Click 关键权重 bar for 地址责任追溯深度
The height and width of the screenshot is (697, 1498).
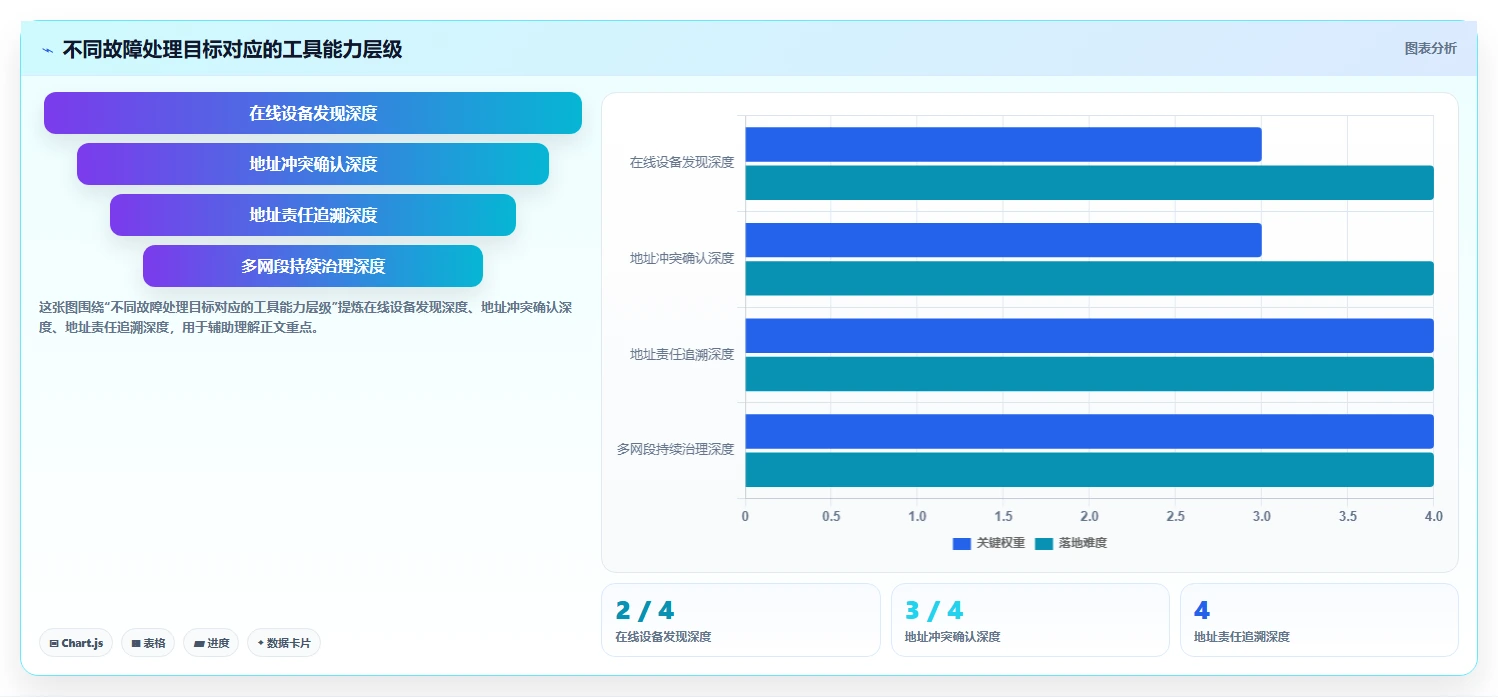click(x=1089, y=336)
